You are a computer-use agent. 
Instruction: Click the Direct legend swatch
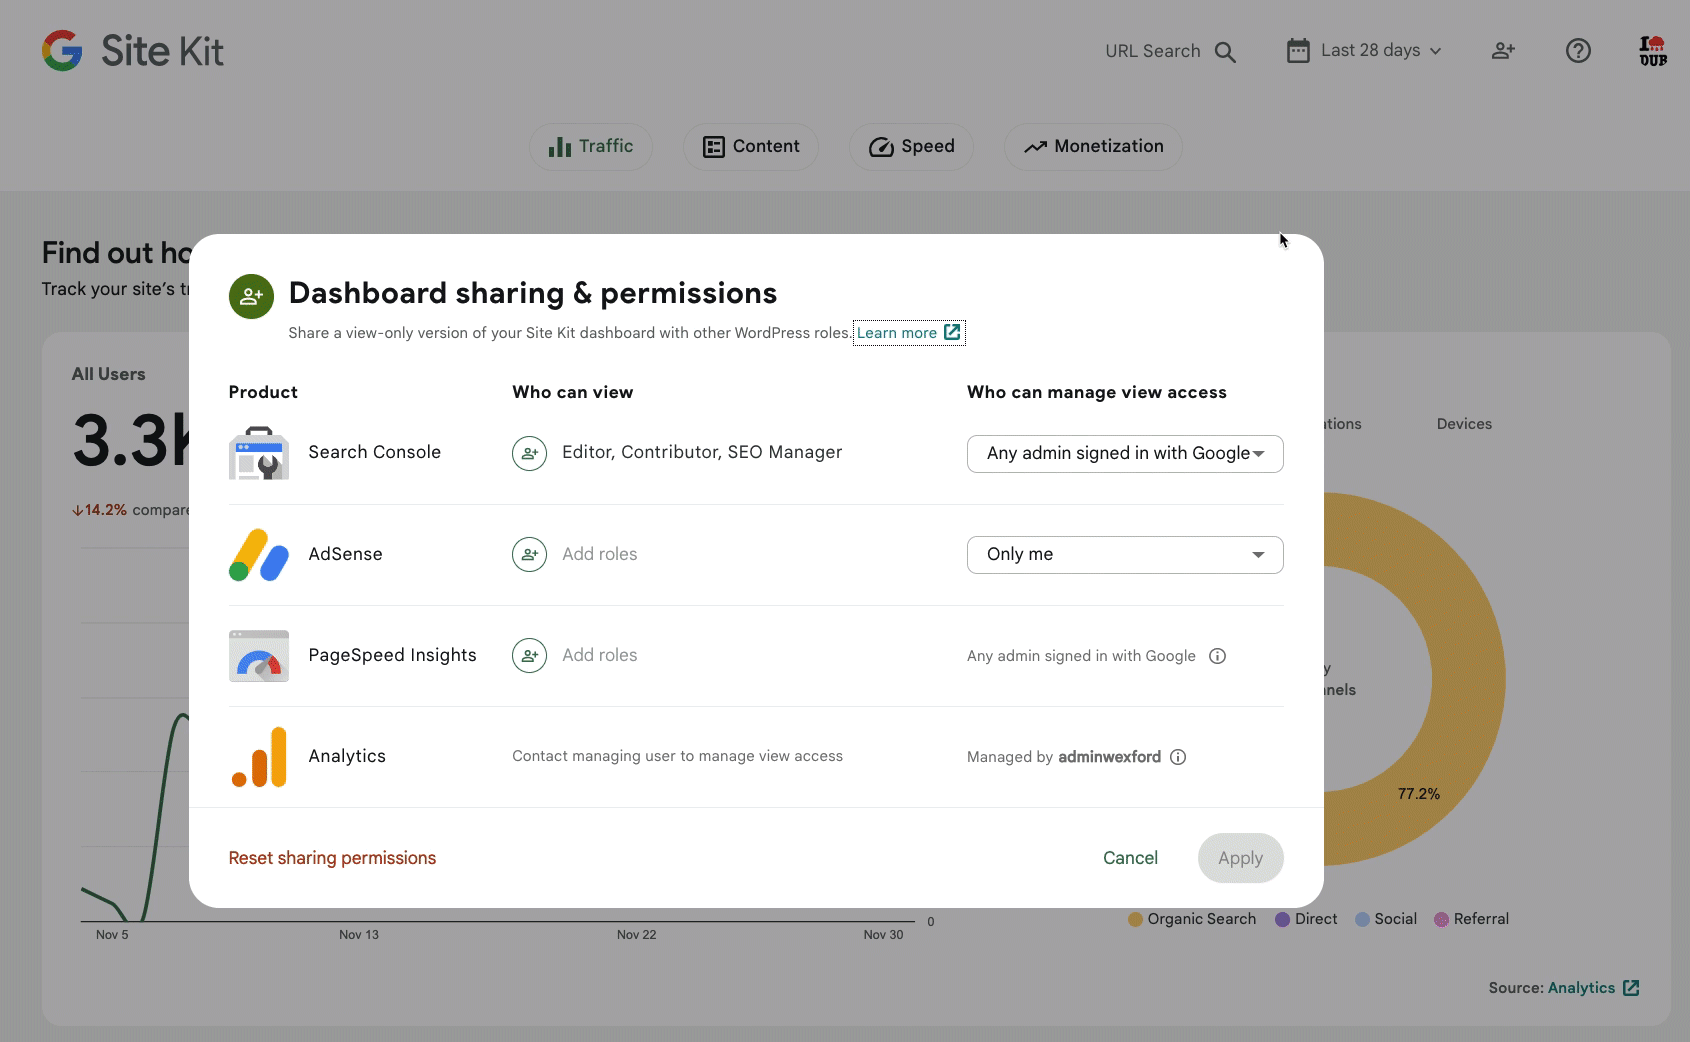(x=1282, y=920)
